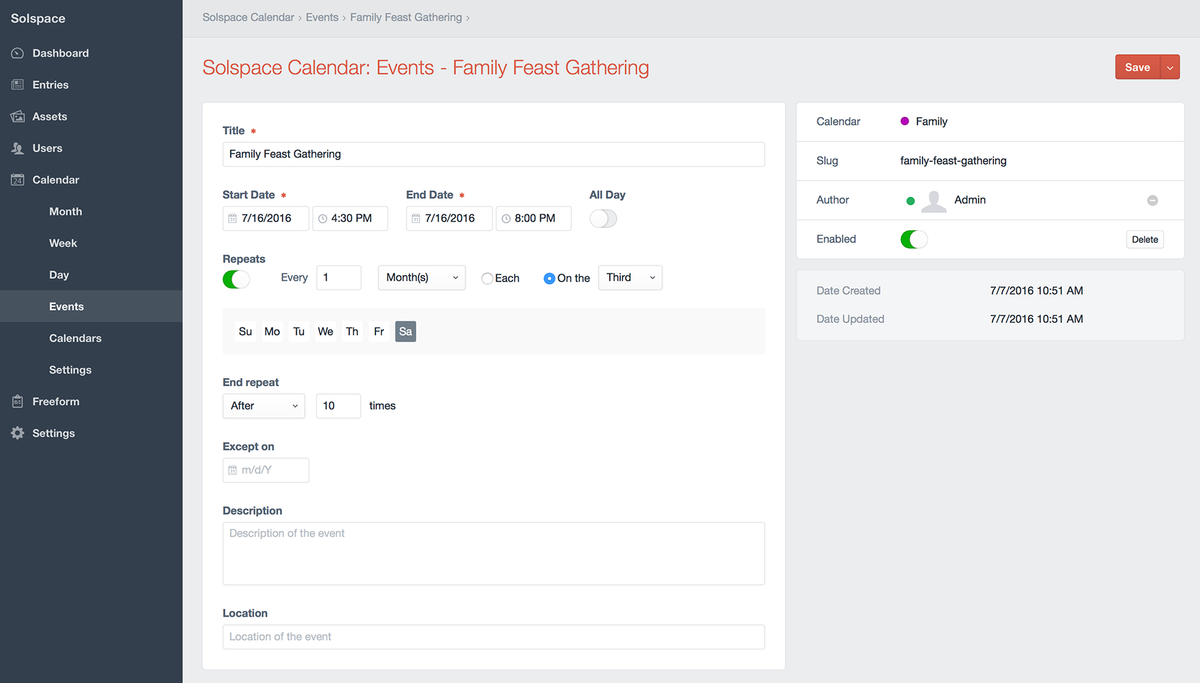Screen dimensions: 1200x683
Task: Click the Entries icon in sidebar
Action: point(17,85)
